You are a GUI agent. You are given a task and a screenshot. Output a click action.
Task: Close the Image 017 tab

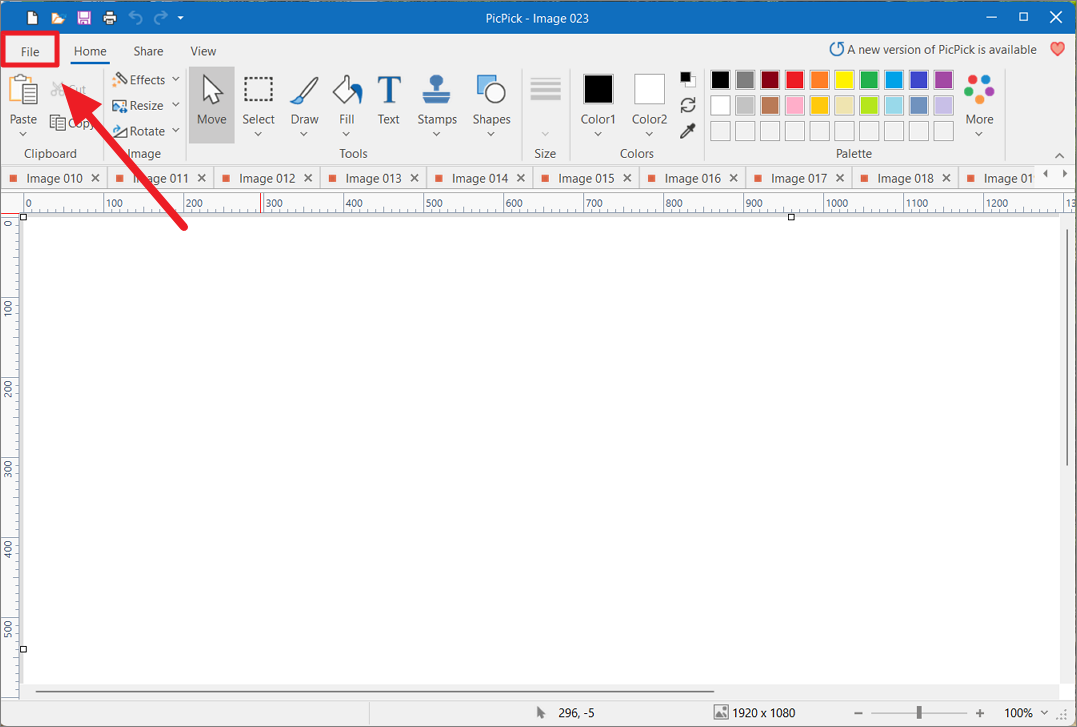[x=839, y=178]
